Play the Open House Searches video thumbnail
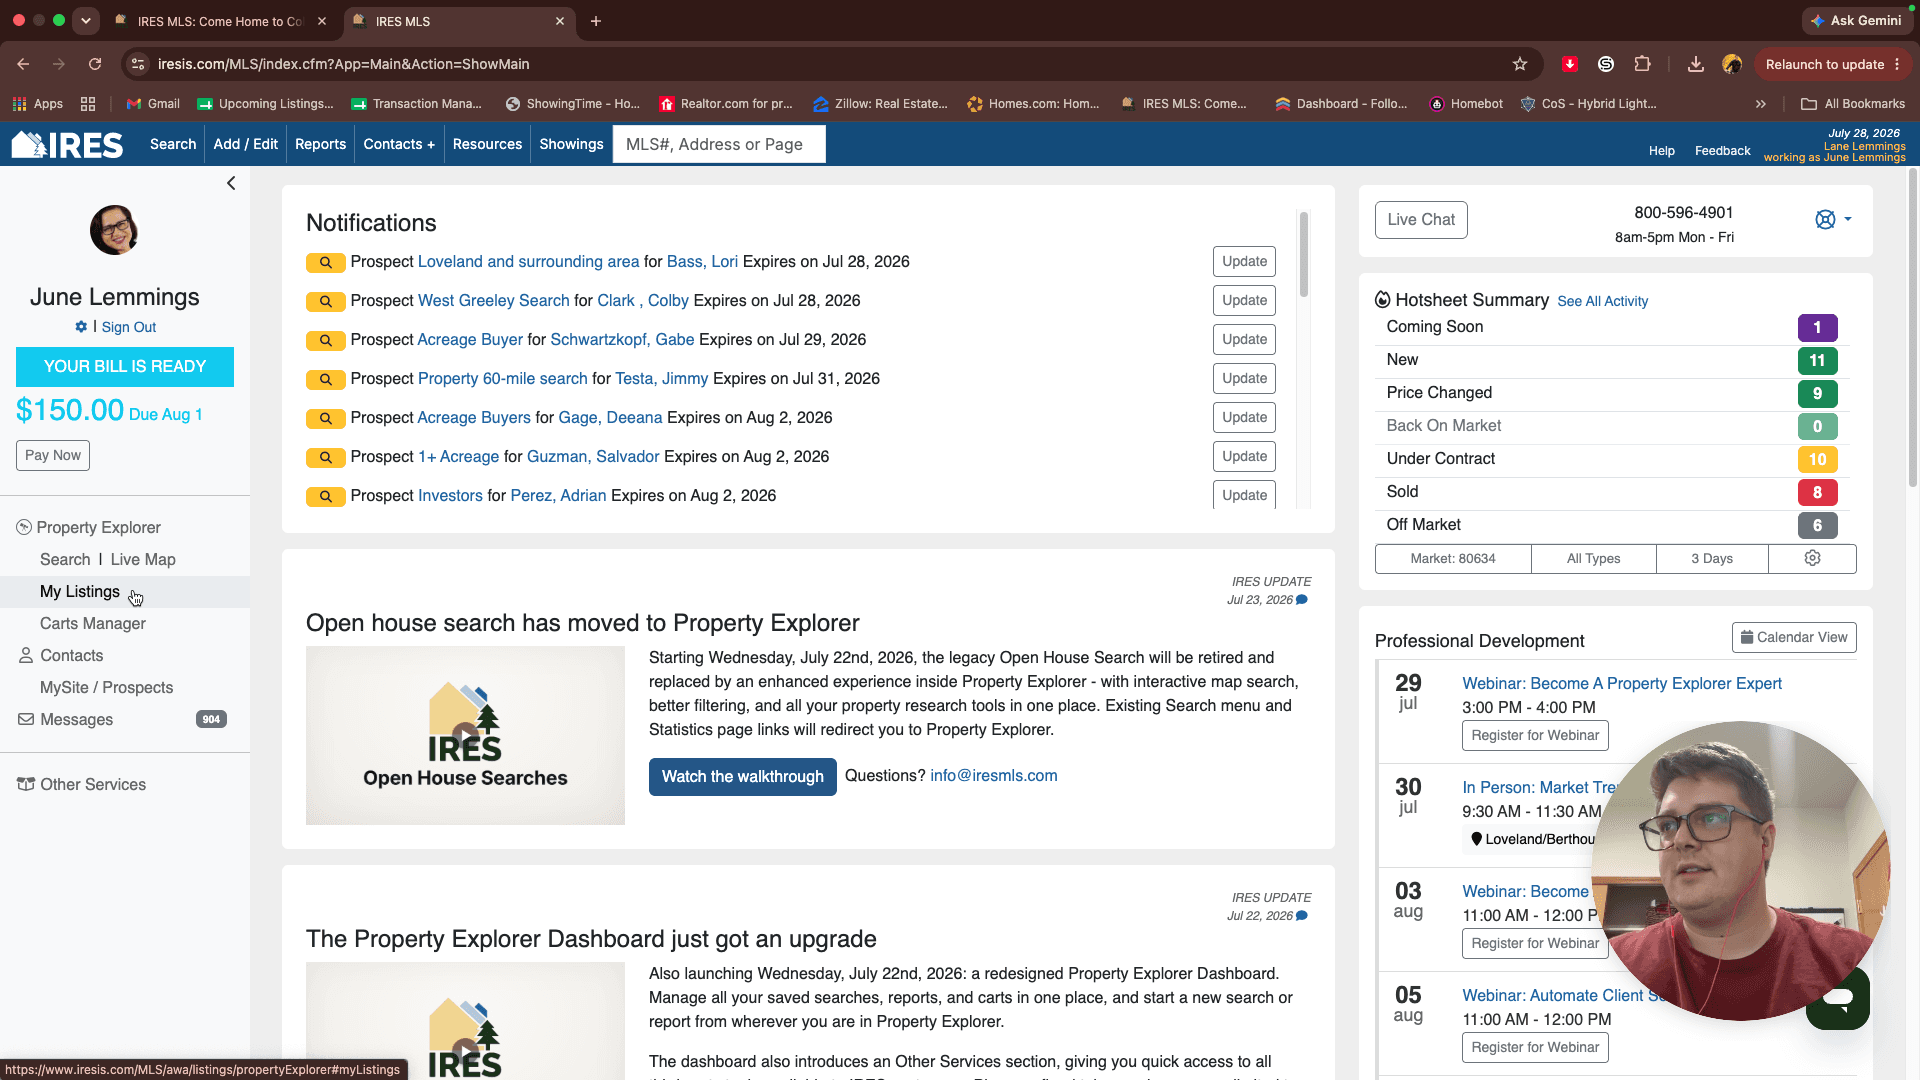This screenshot has width=1920, height=1080. (465, 735)
